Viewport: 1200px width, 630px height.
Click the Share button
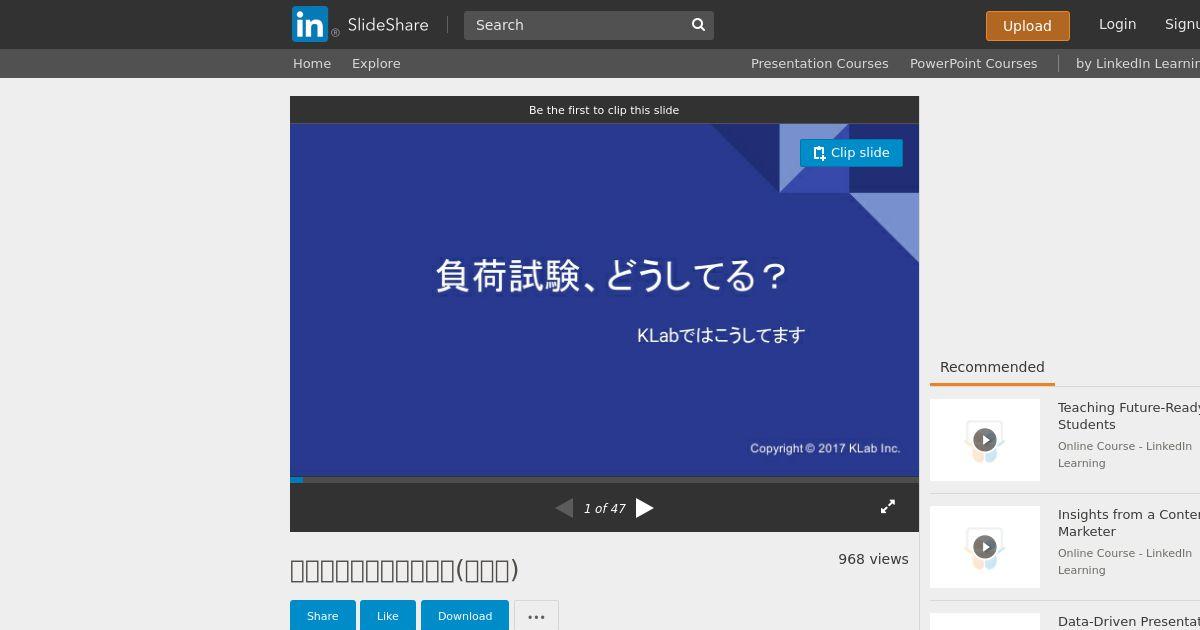point(323,616)
